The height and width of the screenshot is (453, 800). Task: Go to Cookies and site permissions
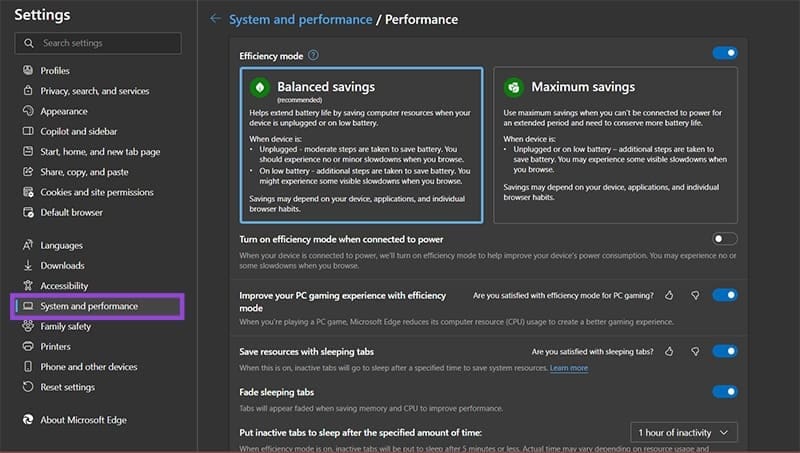tap(97, 192)
